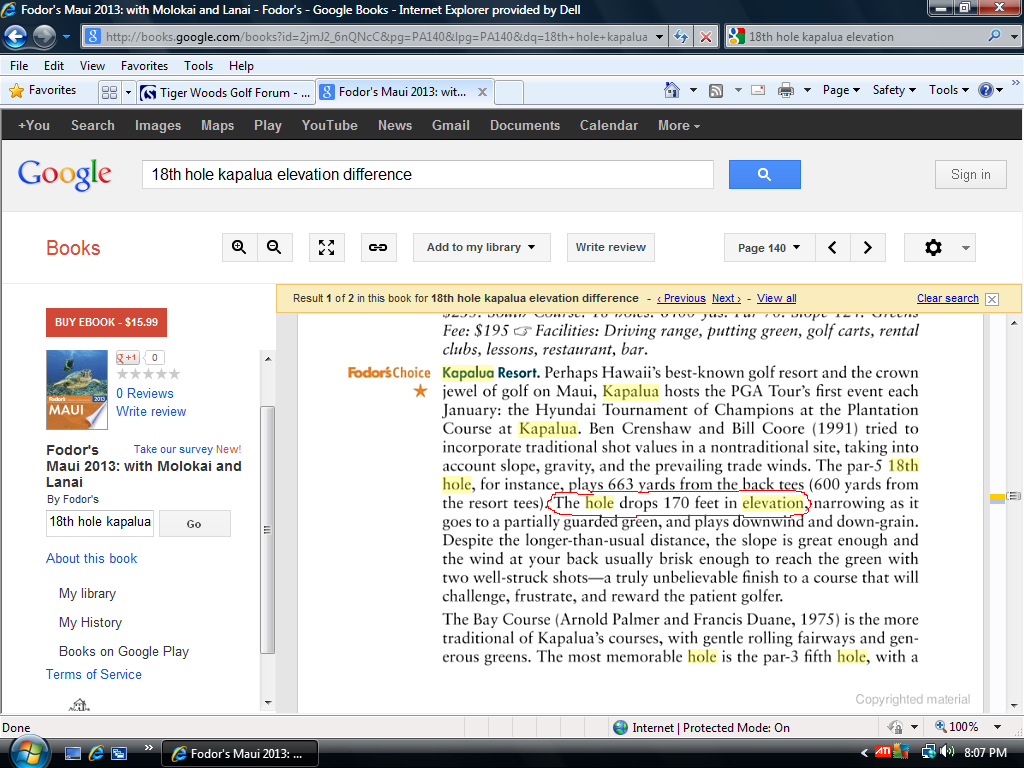Screen dimensions: 1024x768
Task: Close the Fodor's Maui 2013 tab
Action: click(x=482, y=92)
